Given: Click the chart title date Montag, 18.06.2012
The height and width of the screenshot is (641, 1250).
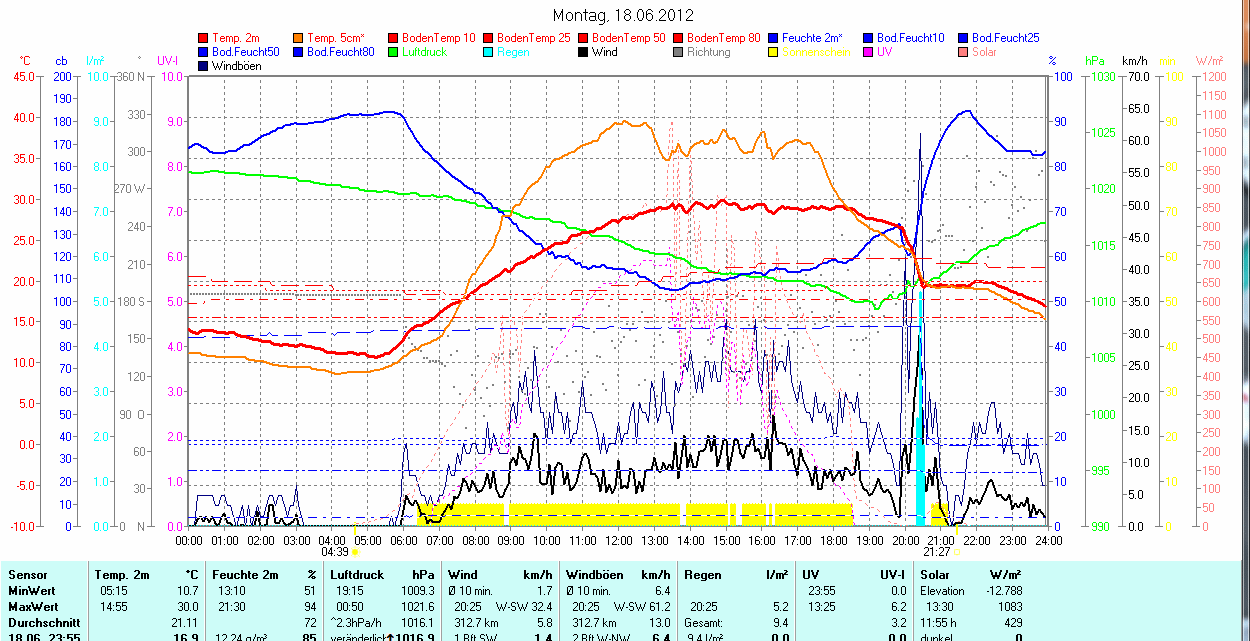Looking at the screenshot, I should (x=622, y=15).
